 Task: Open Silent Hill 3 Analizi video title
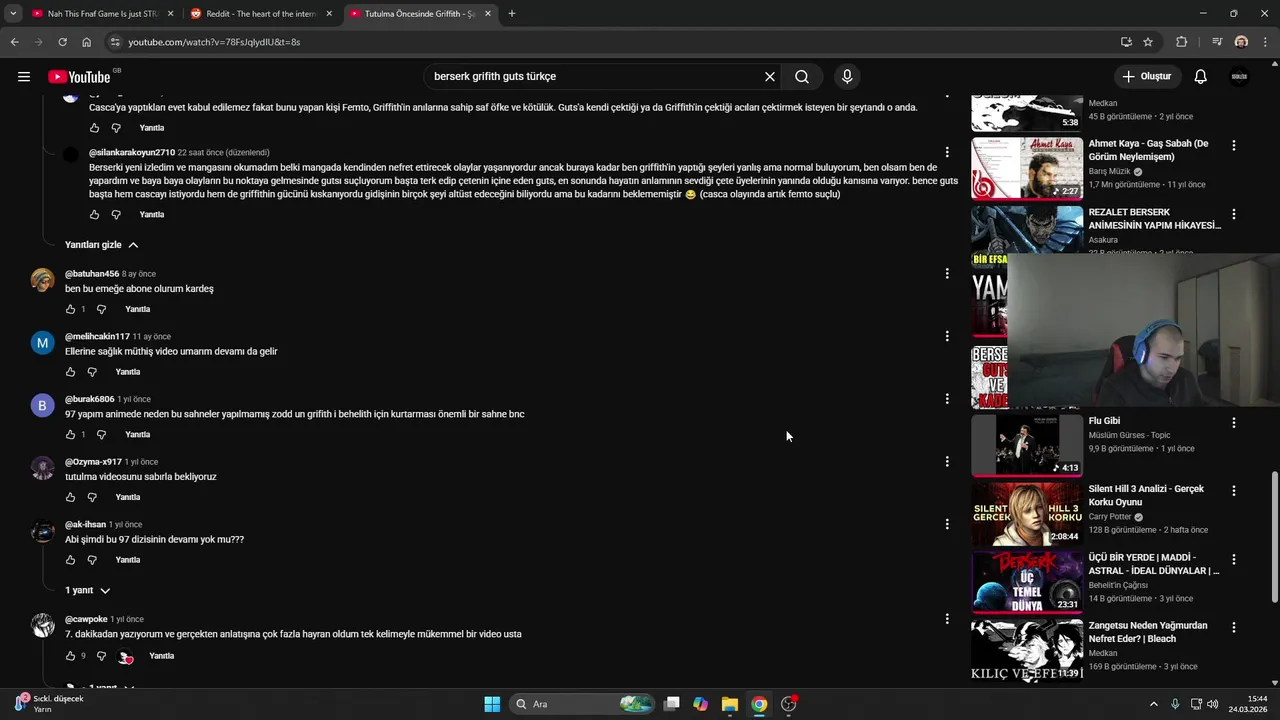(1146, 495)
